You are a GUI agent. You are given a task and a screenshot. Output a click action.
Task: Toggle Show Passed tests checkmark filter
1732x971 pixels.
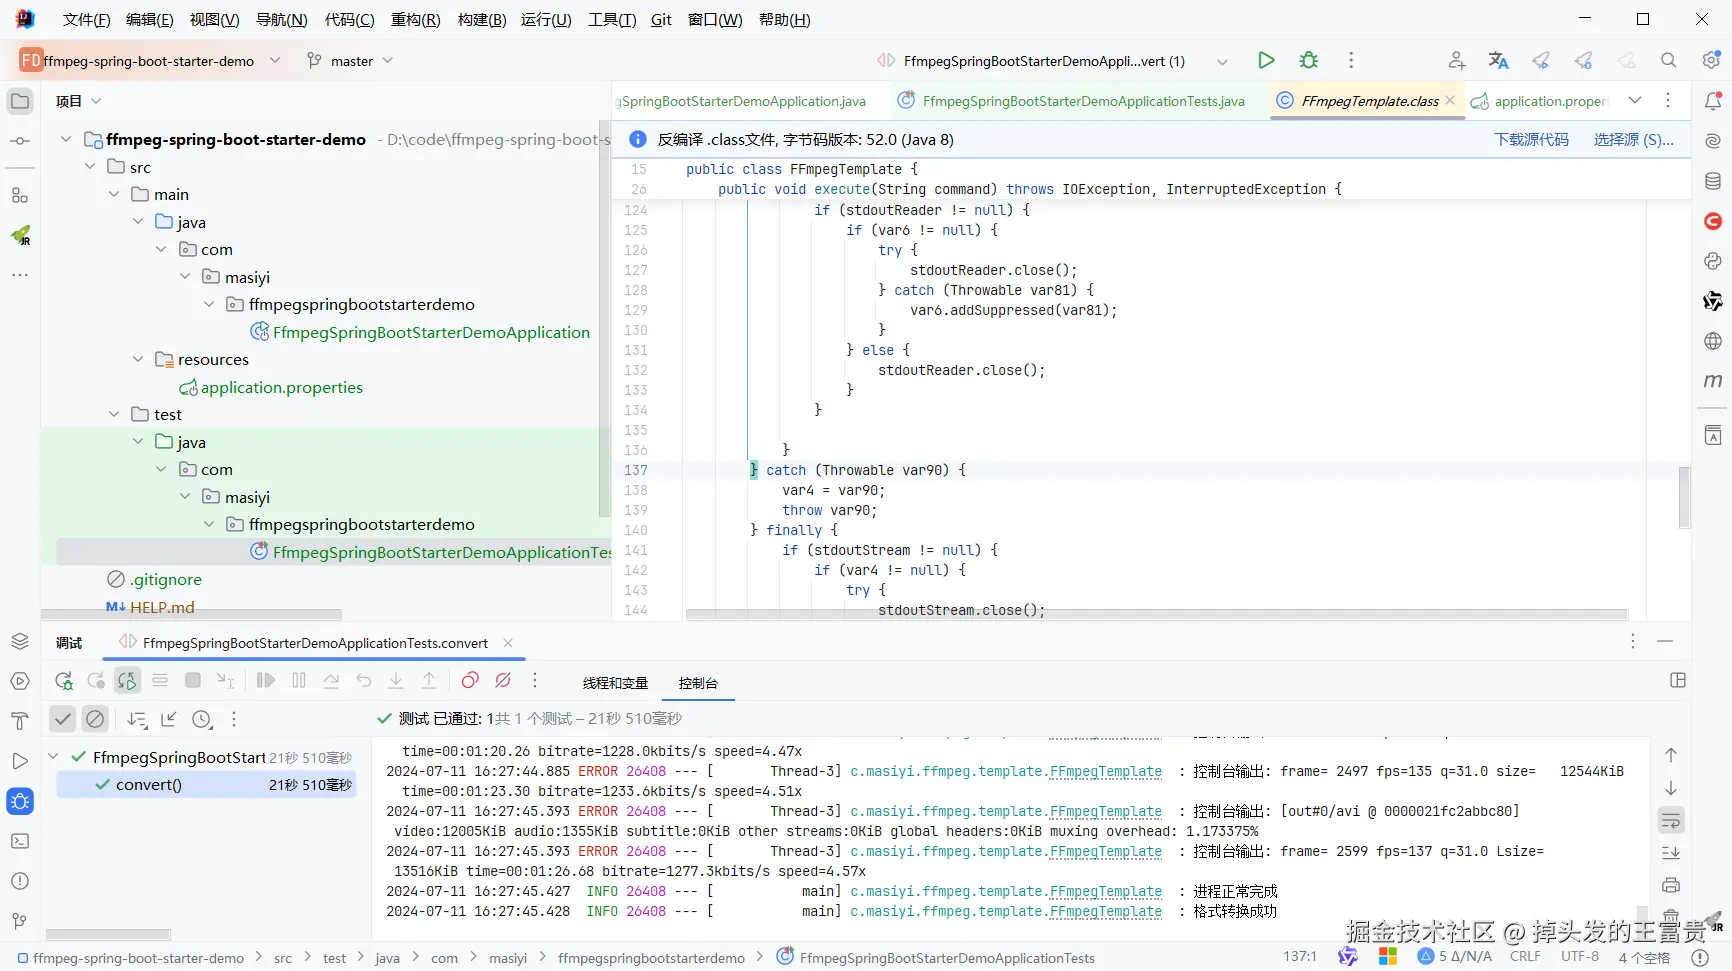(x=63, y=719)
